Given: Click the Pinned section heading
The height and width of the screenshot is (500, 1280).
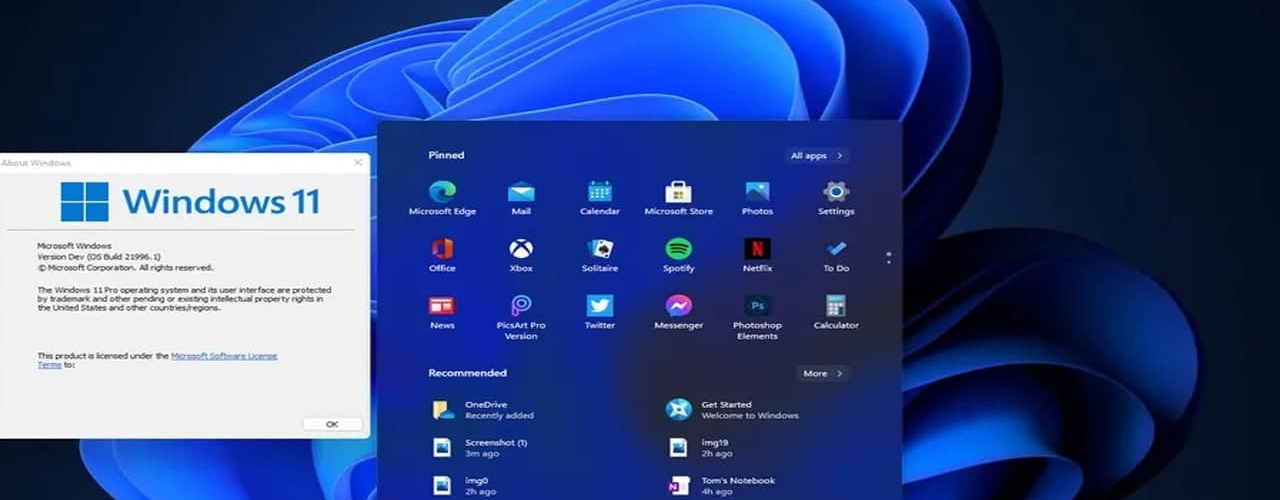Looking at the screenshot, I should (446, 155).
